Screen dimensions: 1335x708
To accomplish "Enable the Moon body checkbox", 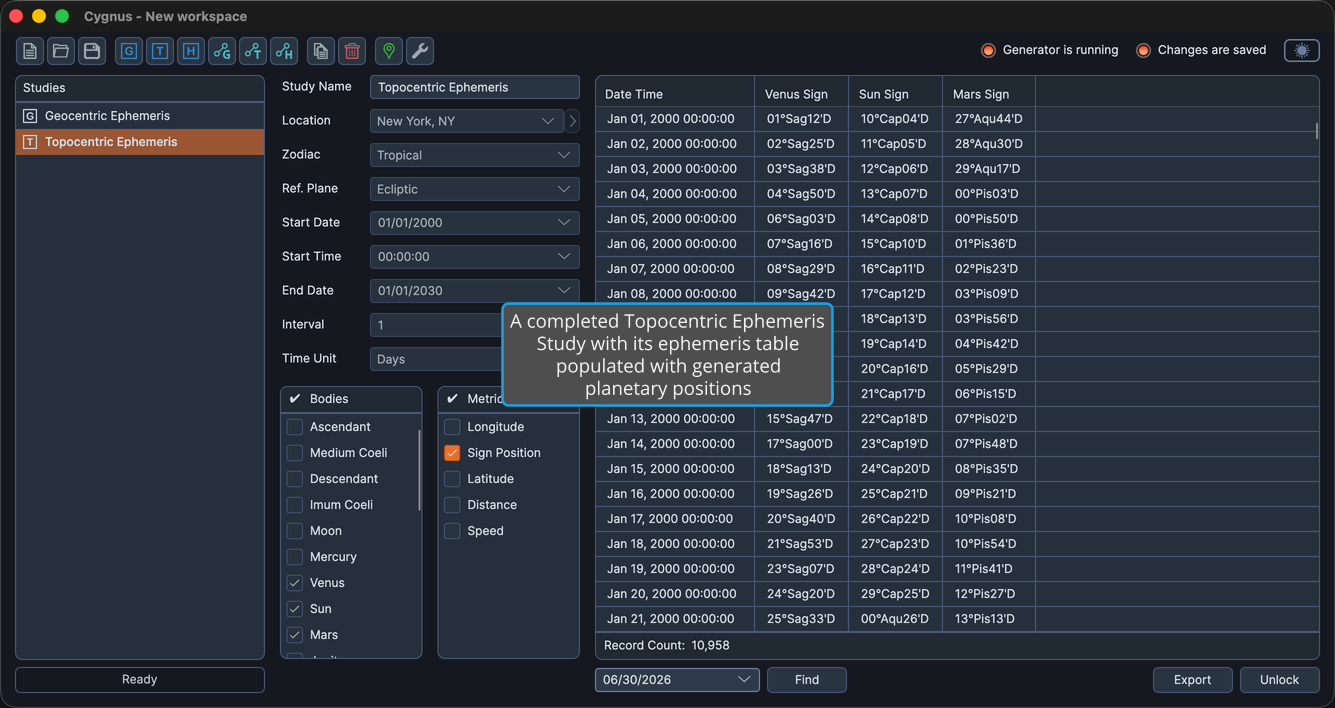I will click(x=295, y=531).
